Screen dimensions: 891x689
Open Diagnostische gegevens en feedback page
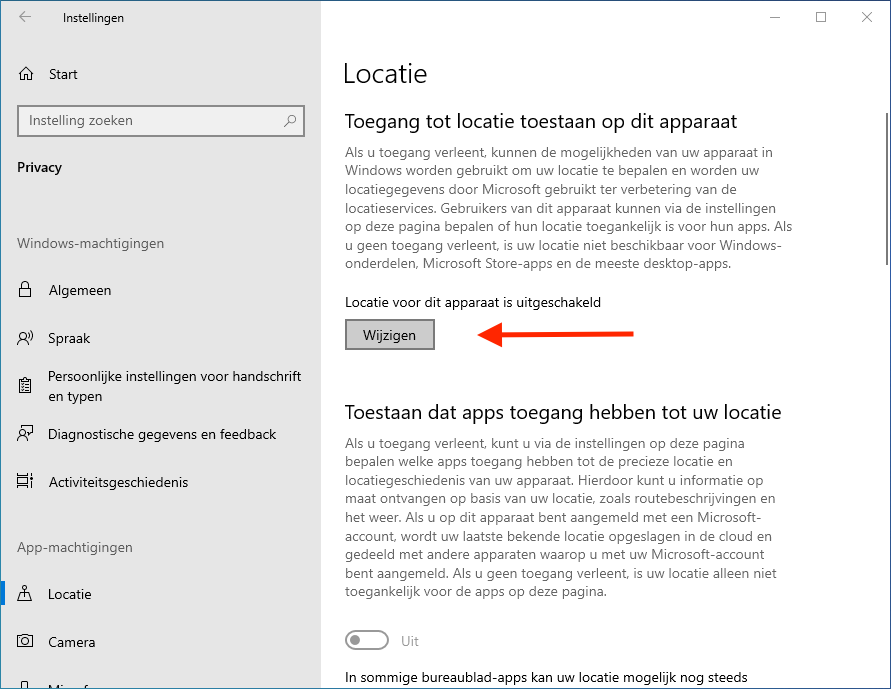coord(162,434)
